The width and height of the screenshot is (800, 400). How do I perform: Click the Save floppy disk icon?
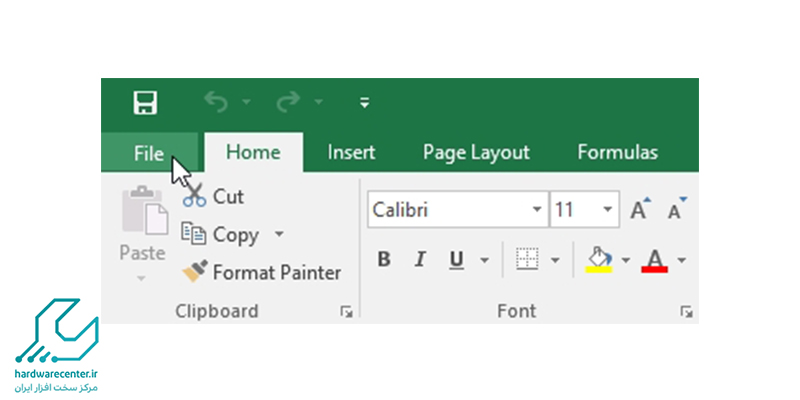[145, 103]
